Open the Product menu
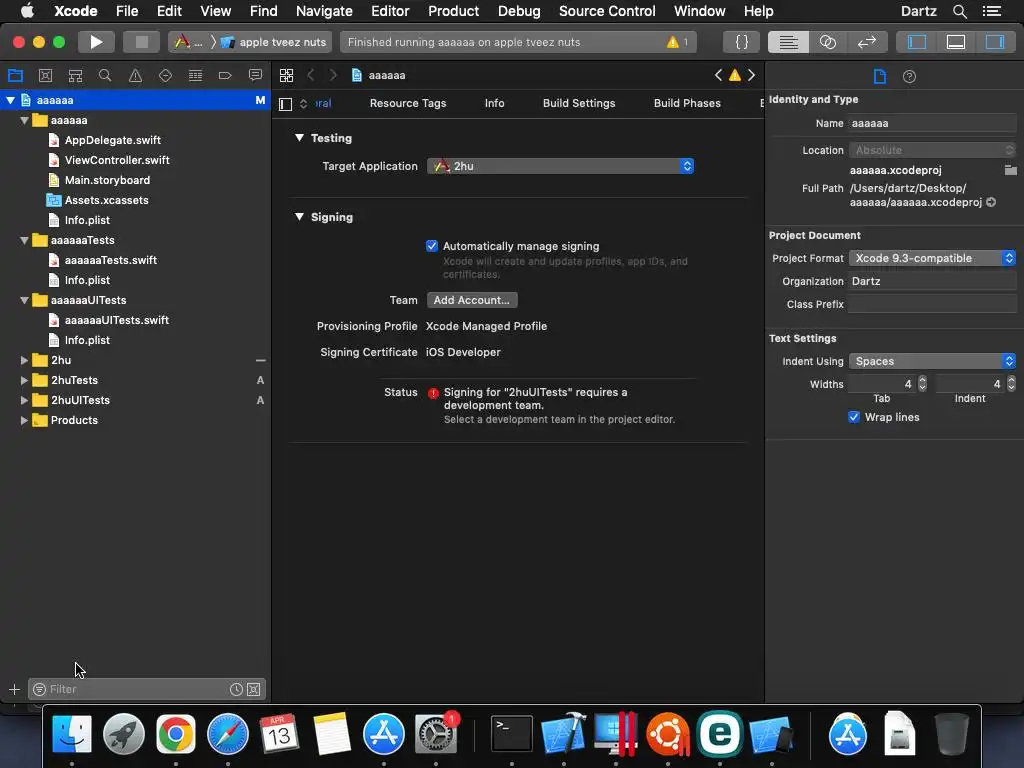The image size is (1024, 768). click(453, 11)
